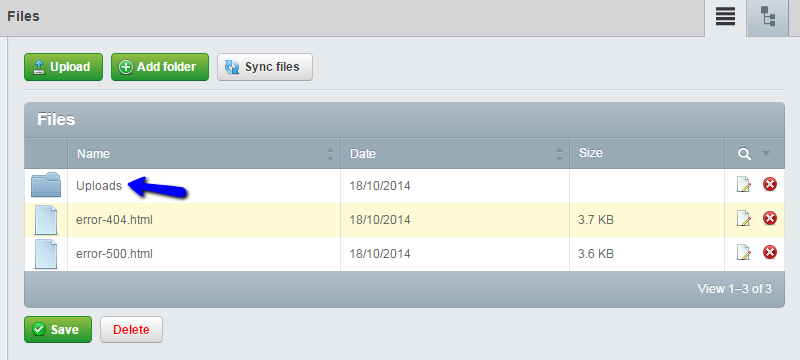
Task: Switch to tree view icon
Action: pyautogui.click(x=768, y=17)
